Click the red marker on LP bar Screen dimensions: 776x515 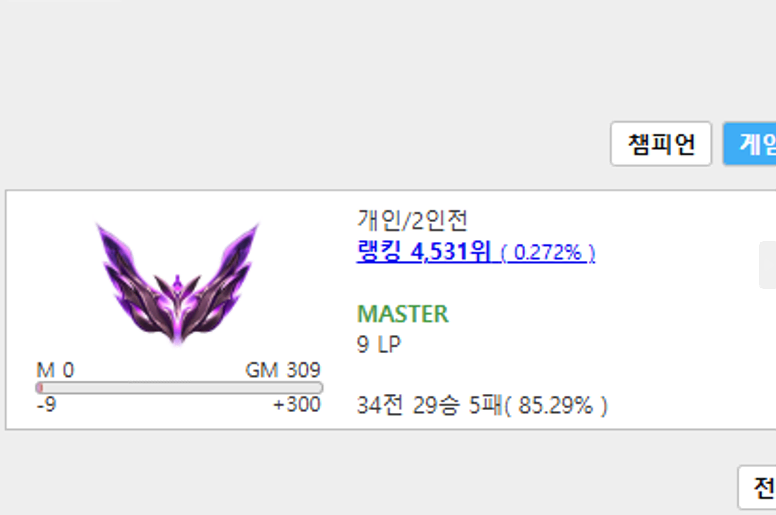[x=40, y=387]
